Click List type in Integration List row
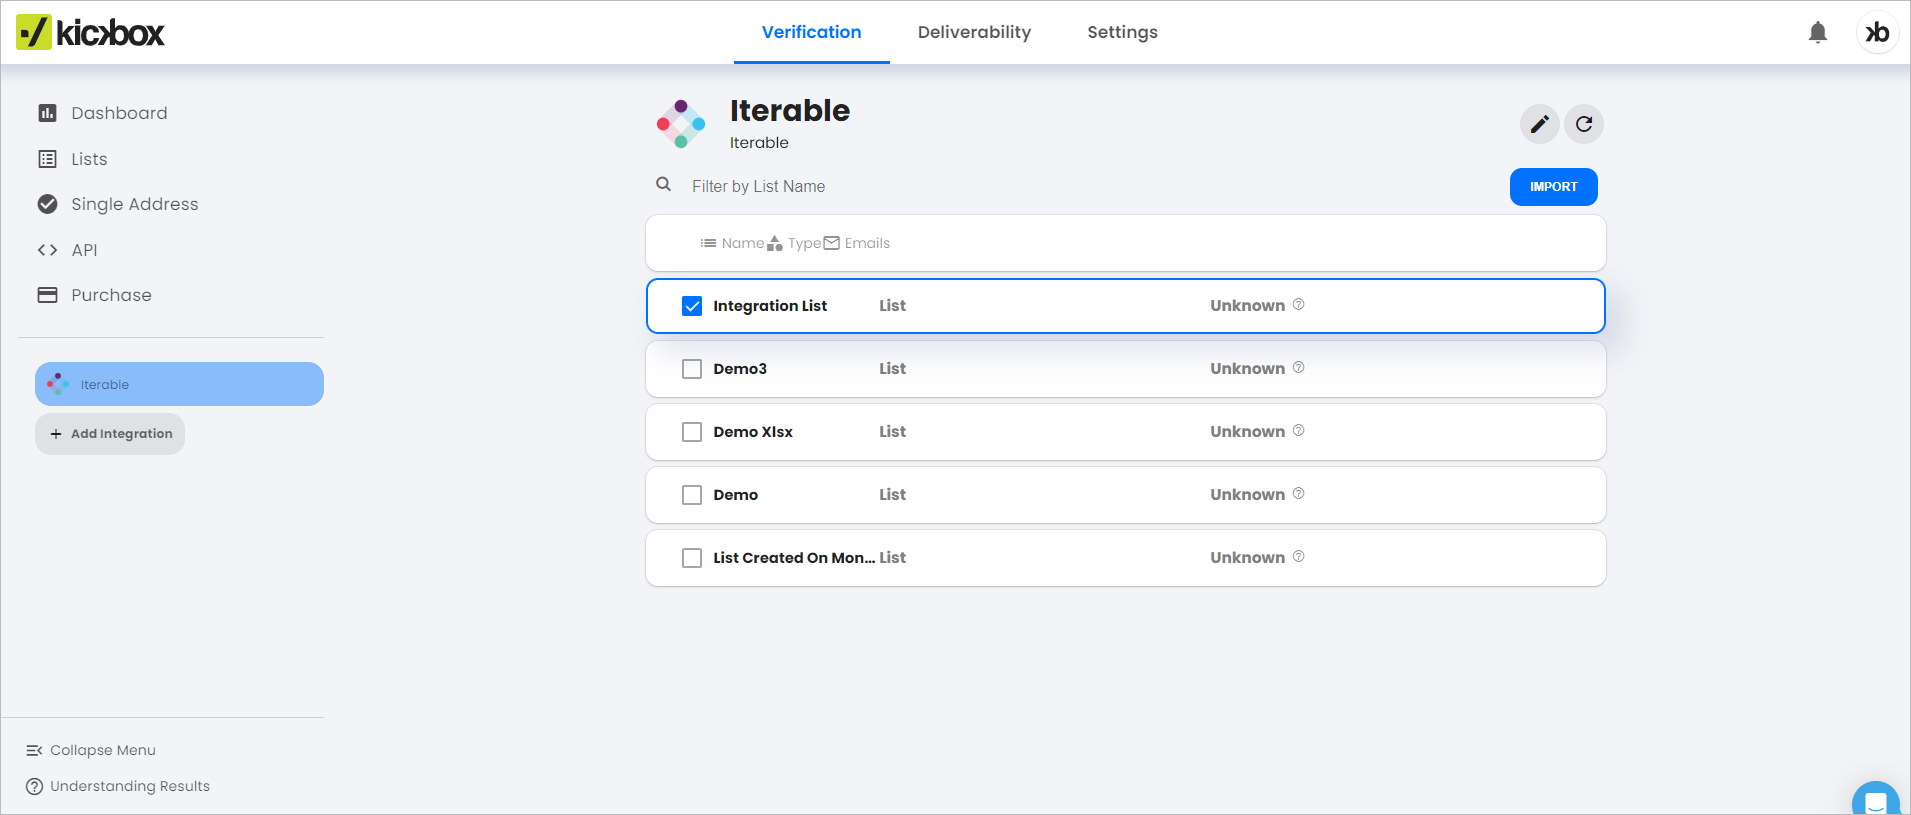The width and height of the screenshot is (1911, 815). pyautogui.click(x=892, y=306)
